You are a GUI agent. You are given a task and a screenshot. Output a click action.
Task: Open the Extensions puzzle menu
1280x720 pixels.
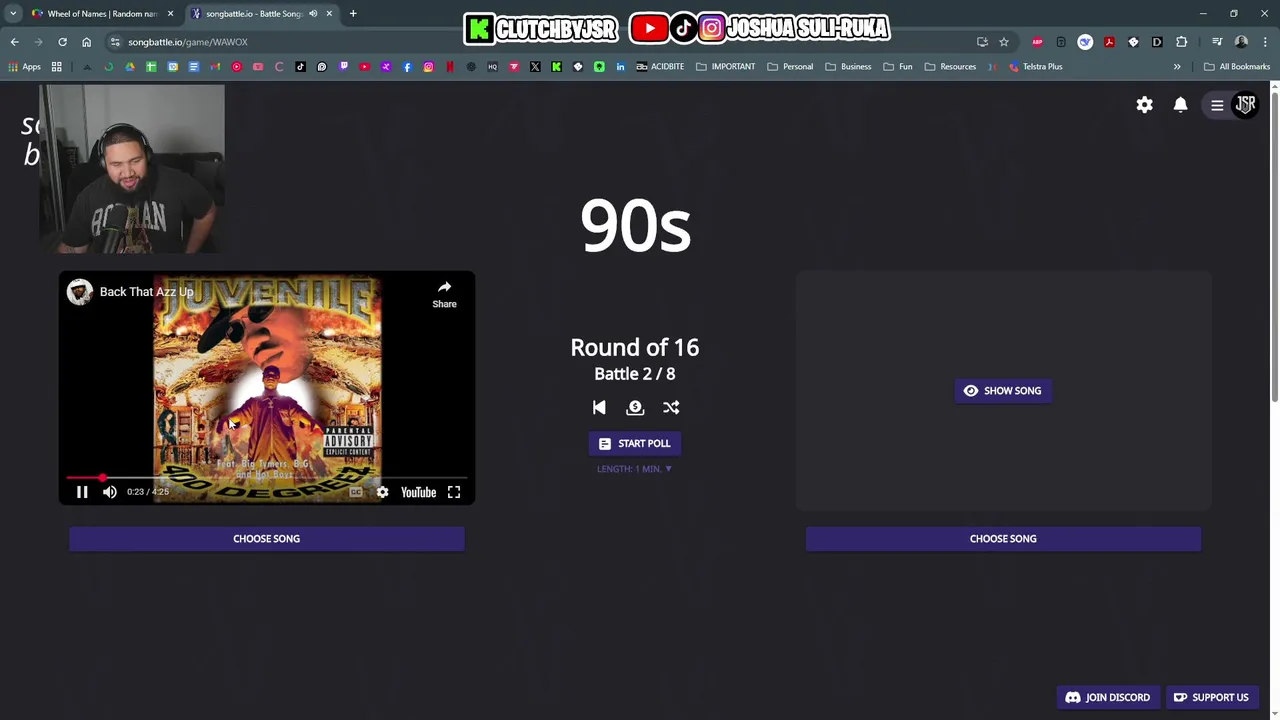pos(1181,42)
